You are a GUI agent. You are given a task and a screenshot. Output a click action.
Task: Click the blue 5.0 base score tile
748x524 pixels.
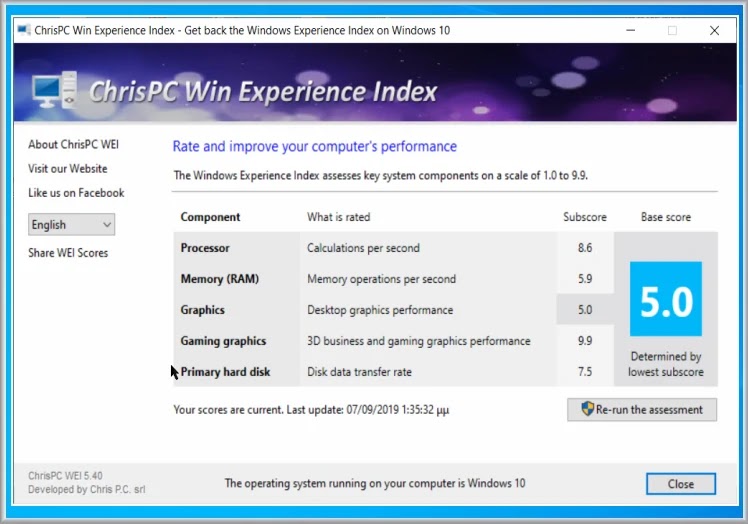(665, 299)
